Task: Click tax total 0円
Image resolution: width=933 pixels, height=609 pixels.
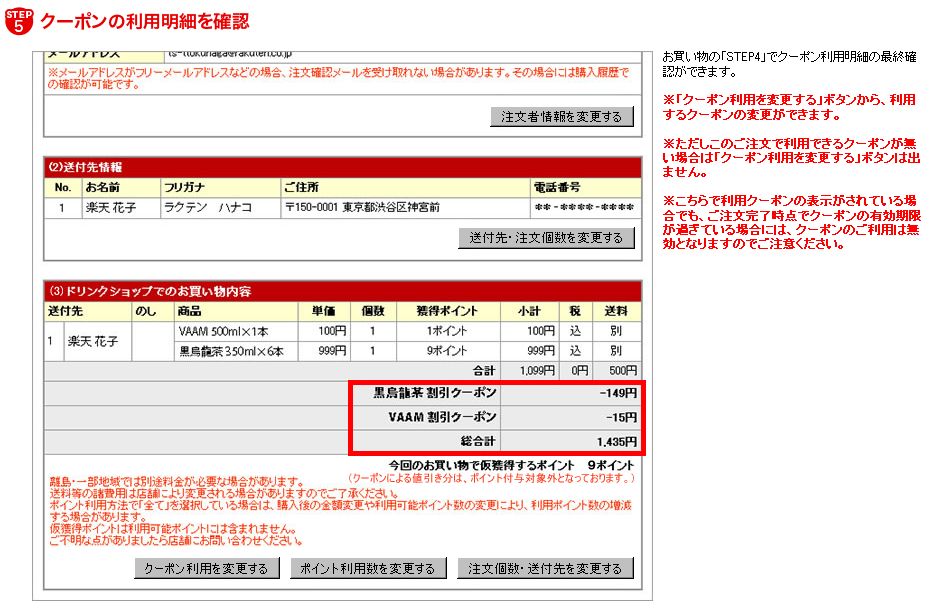Action: (x=580, y=371)
